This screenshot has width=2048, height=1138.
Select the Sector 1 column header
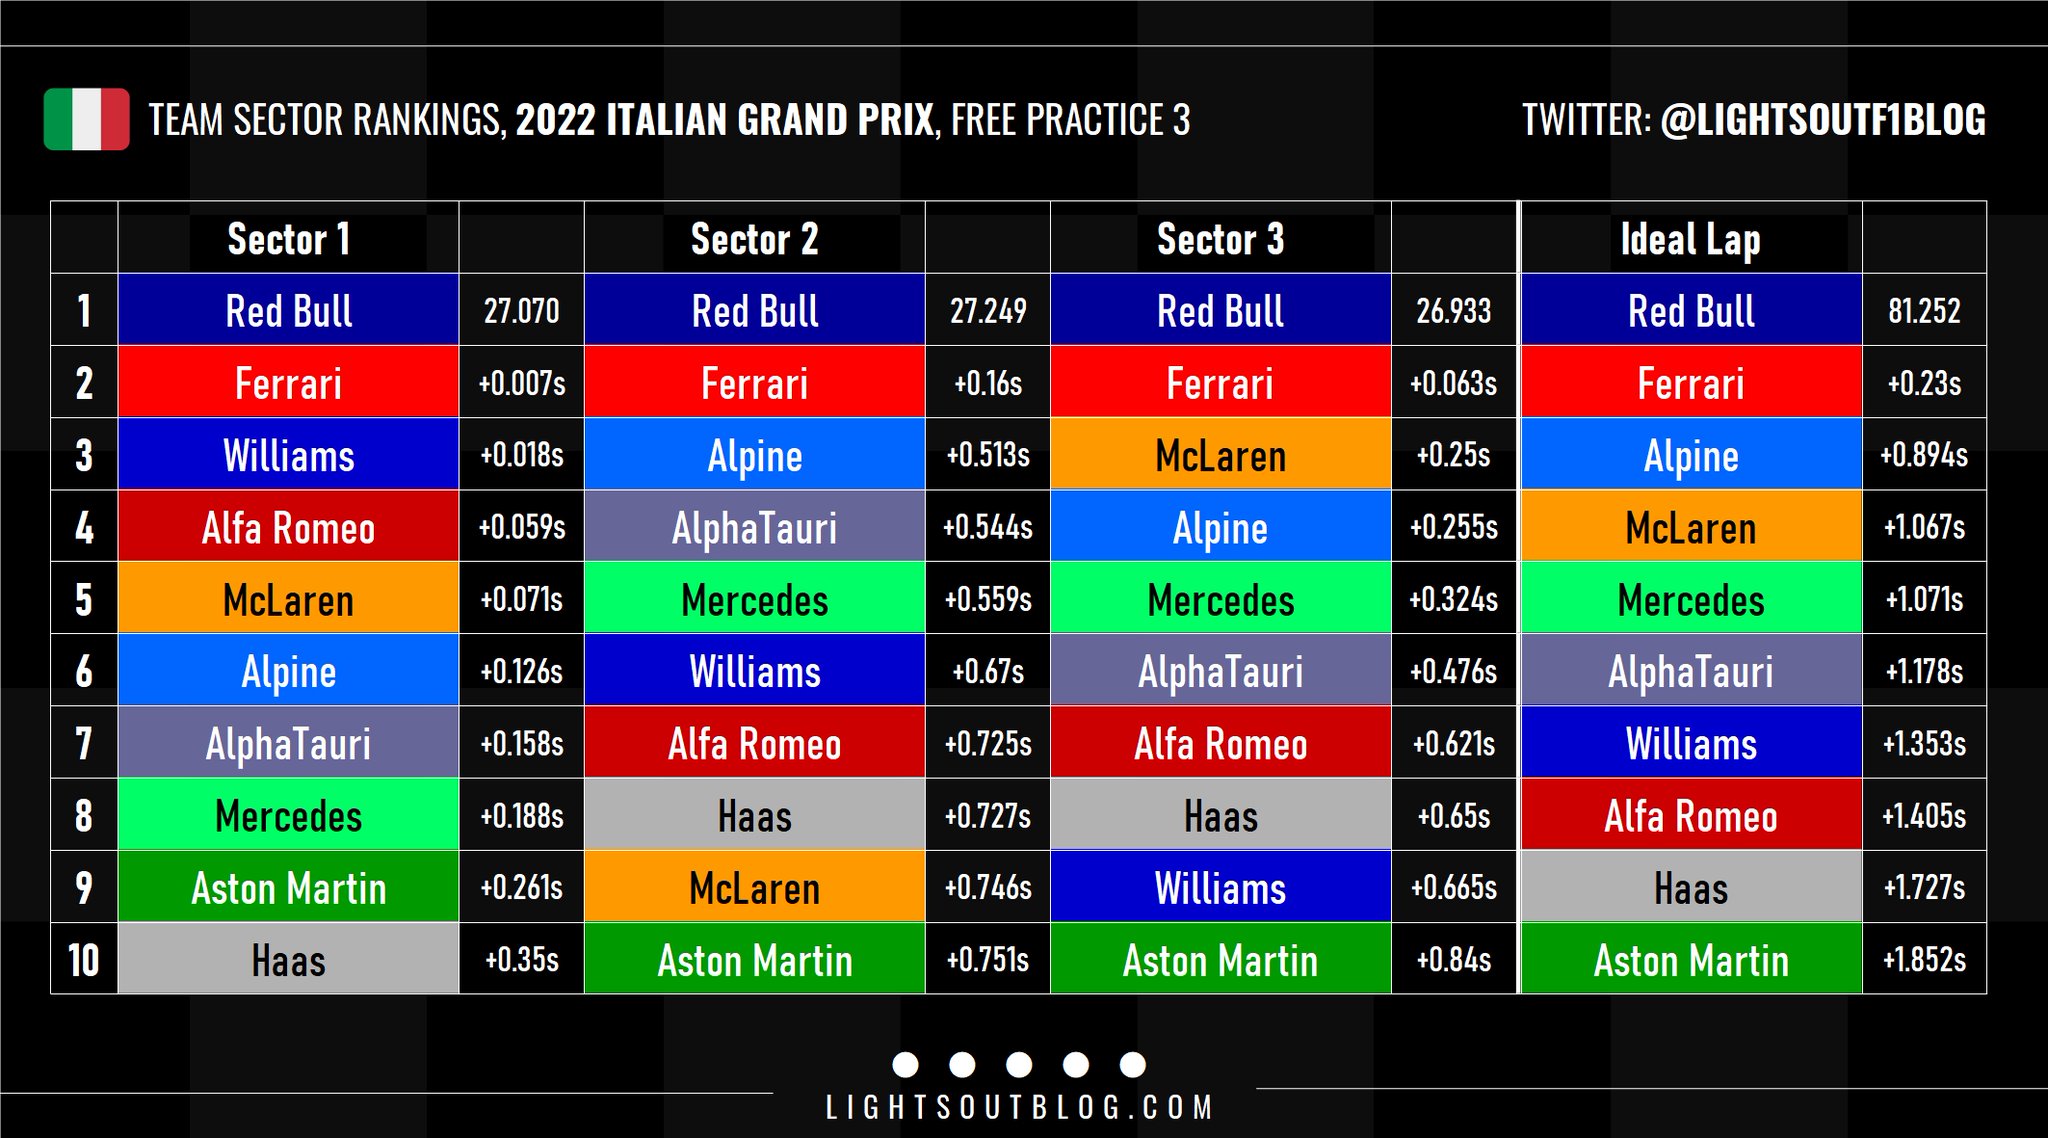pyautogui.click(x=288, y=239)
